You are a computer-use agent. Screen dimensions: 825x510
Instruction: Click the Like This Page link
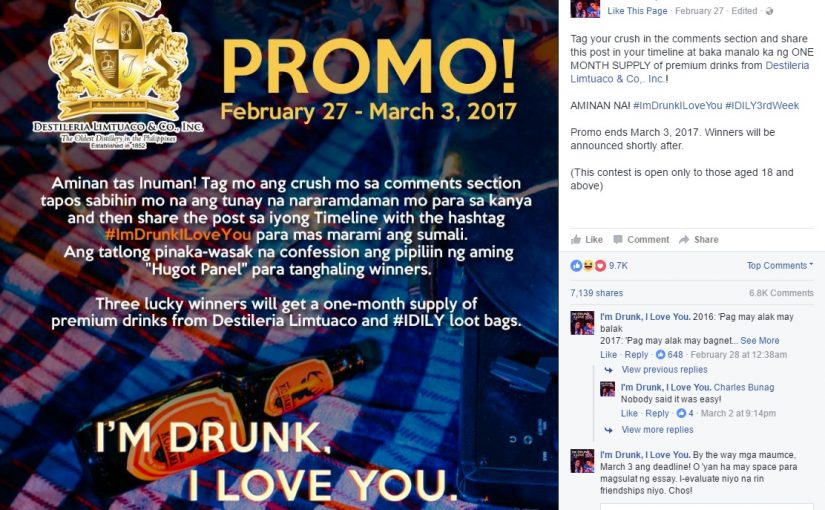tap(637, 11)
